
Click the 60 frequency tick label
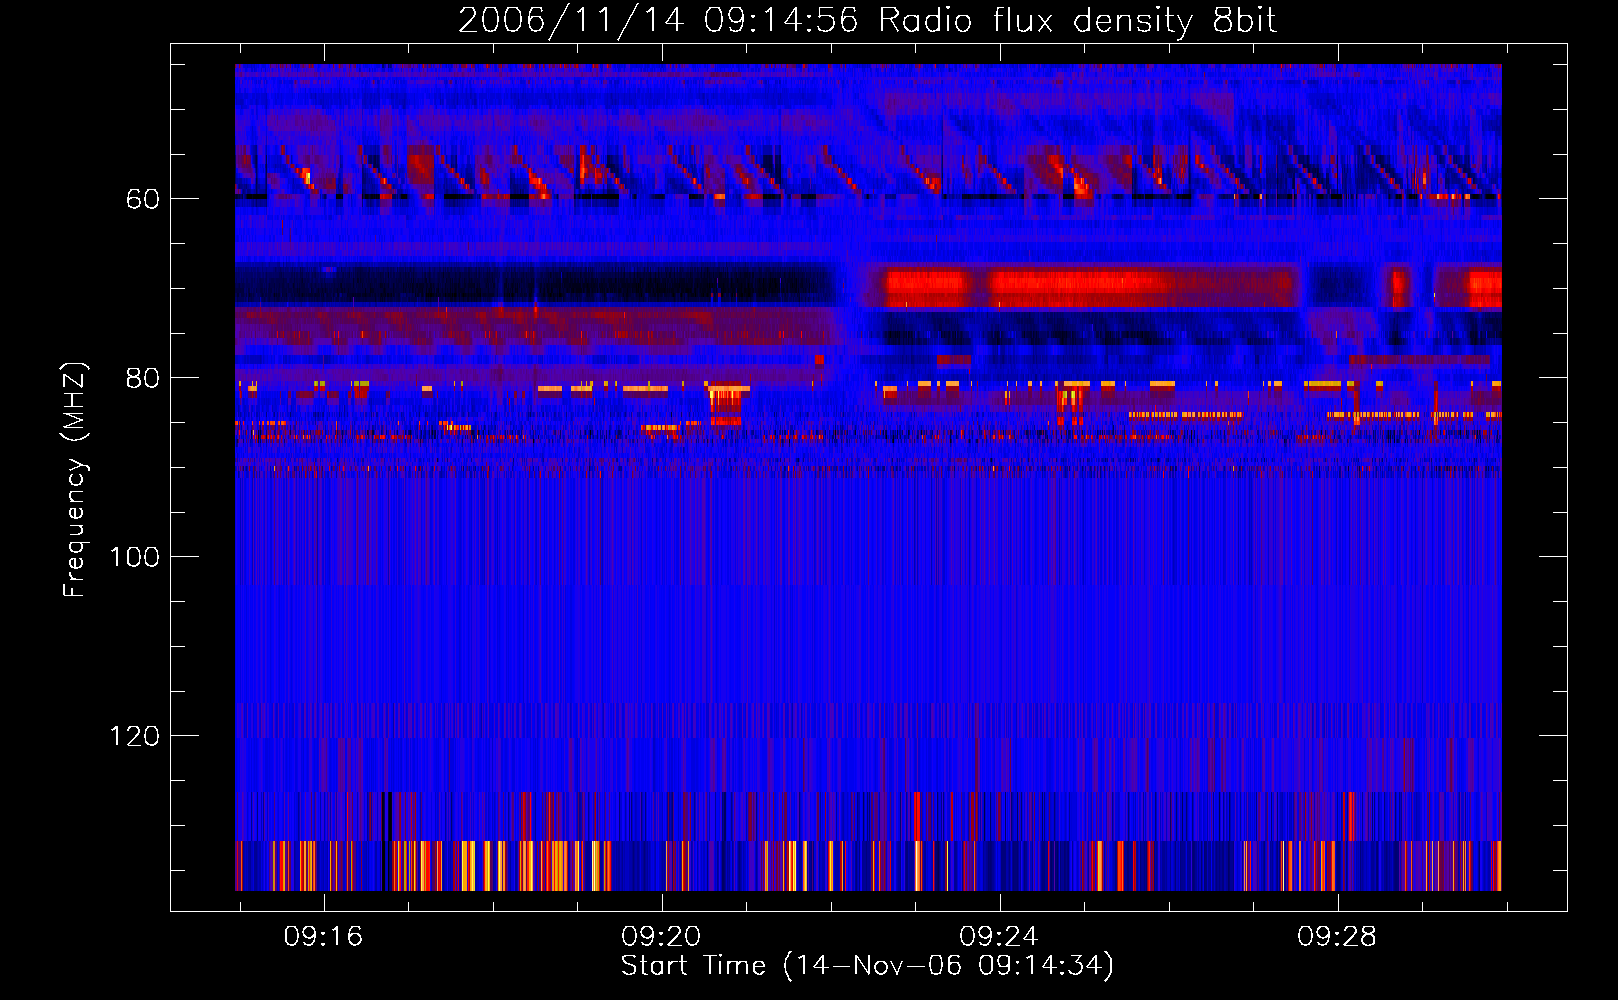tap(143, 199)
